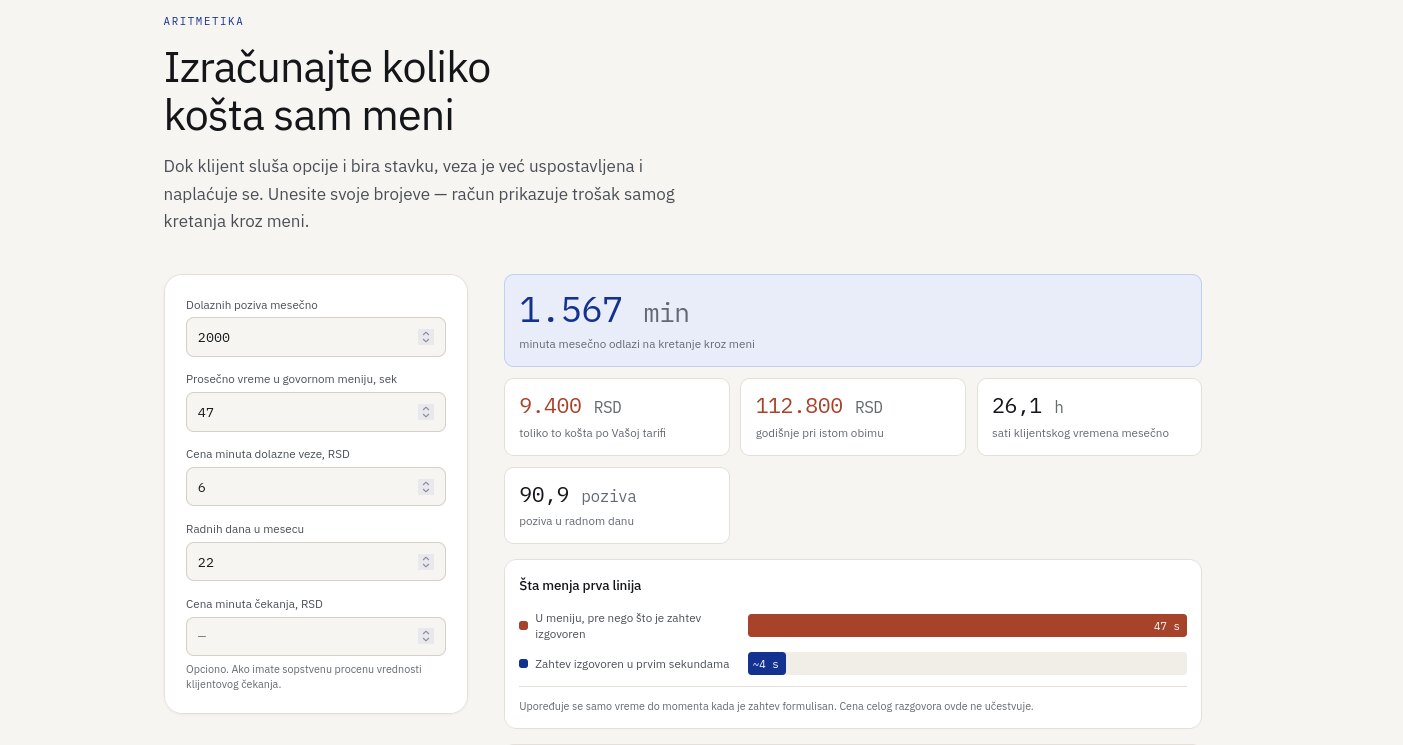Select the 1.567 min result card

pyautogui.click(x=853, y=321)
